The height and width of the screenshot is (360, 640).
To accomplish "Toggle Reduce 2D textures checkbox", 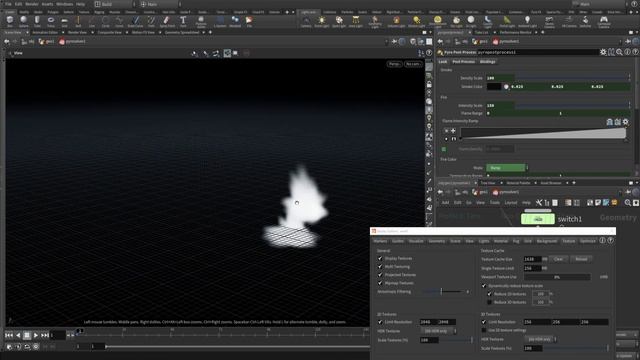I will coord(489,294).
